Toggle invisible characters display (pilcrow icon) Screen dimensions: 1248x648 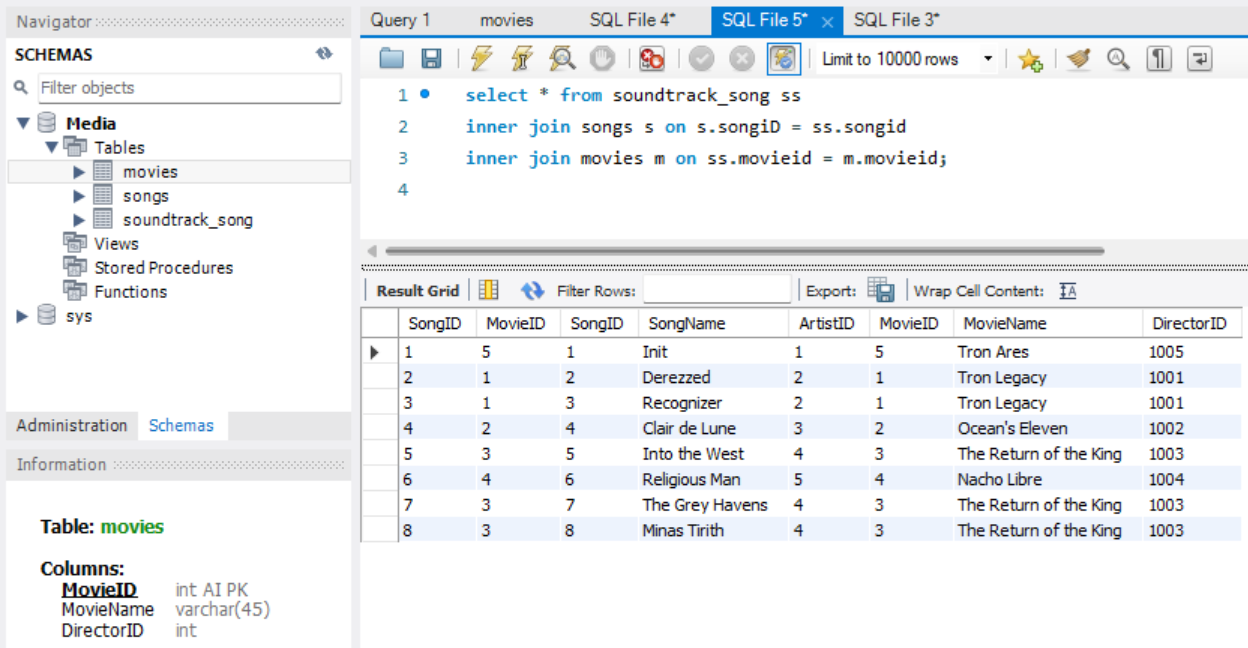[x=1158, y=59]
